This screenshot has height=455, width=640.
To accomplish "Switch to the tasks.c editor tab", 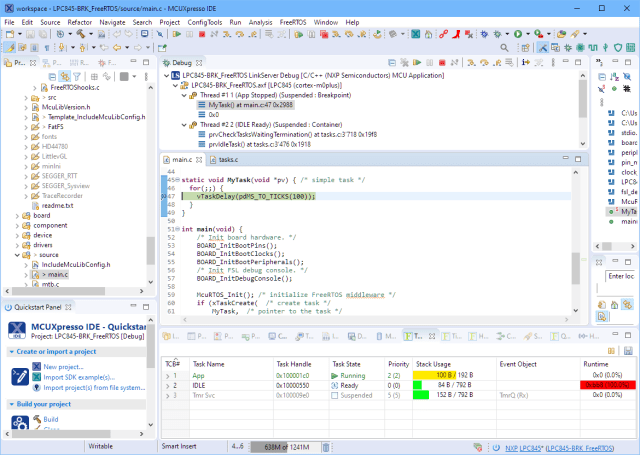I will click(x=227, y=160).
